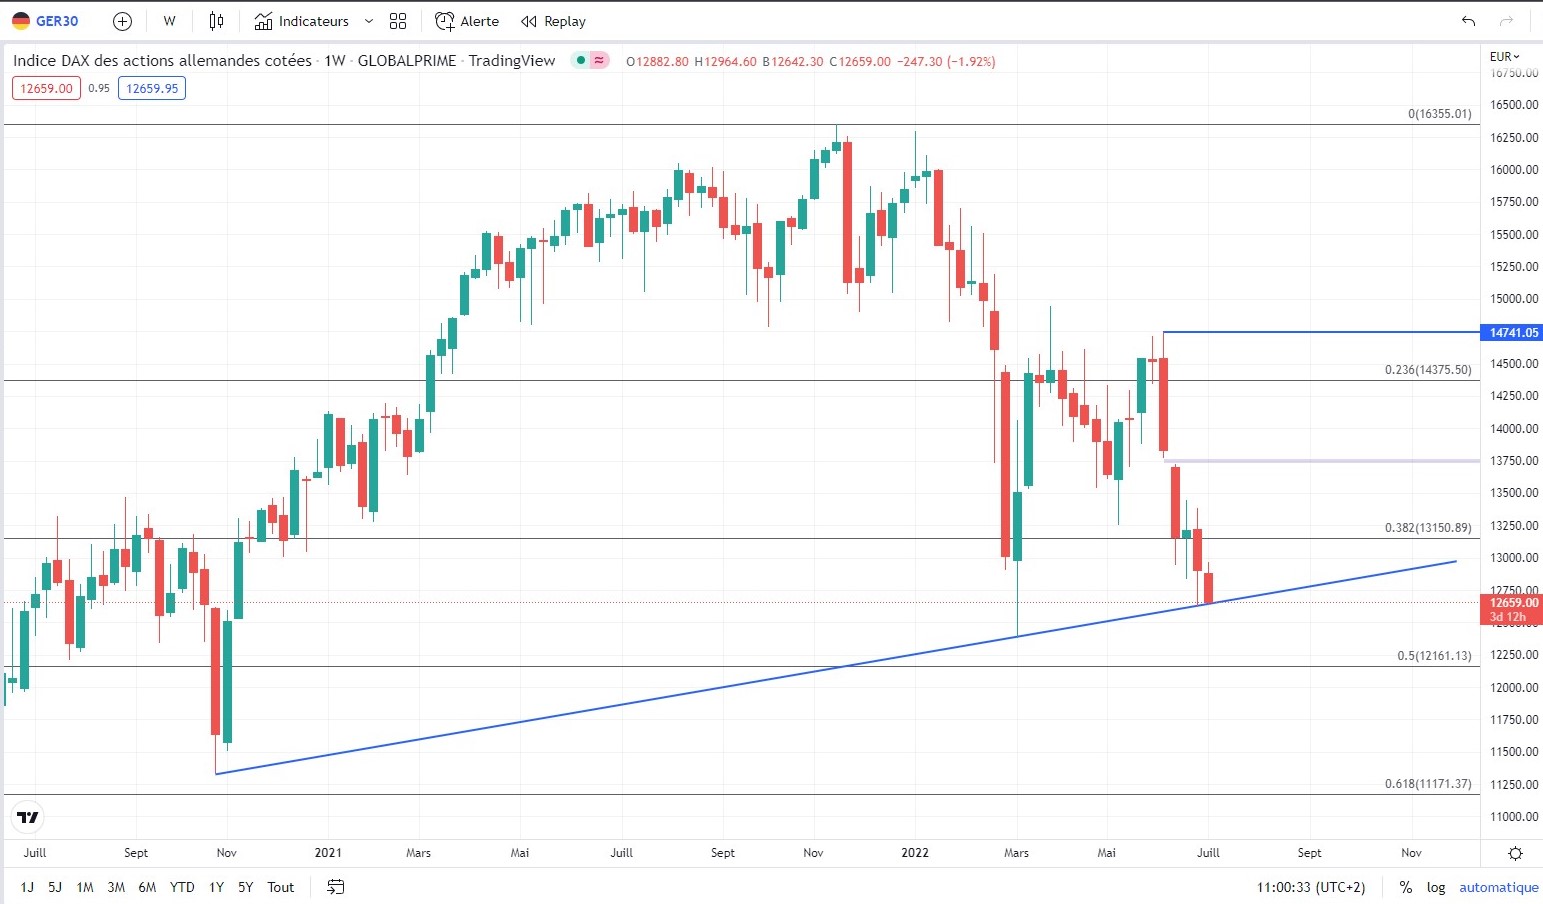Click the undo arrow
This screenshot has height=904, width=1543.
(x=1468, y=21)
